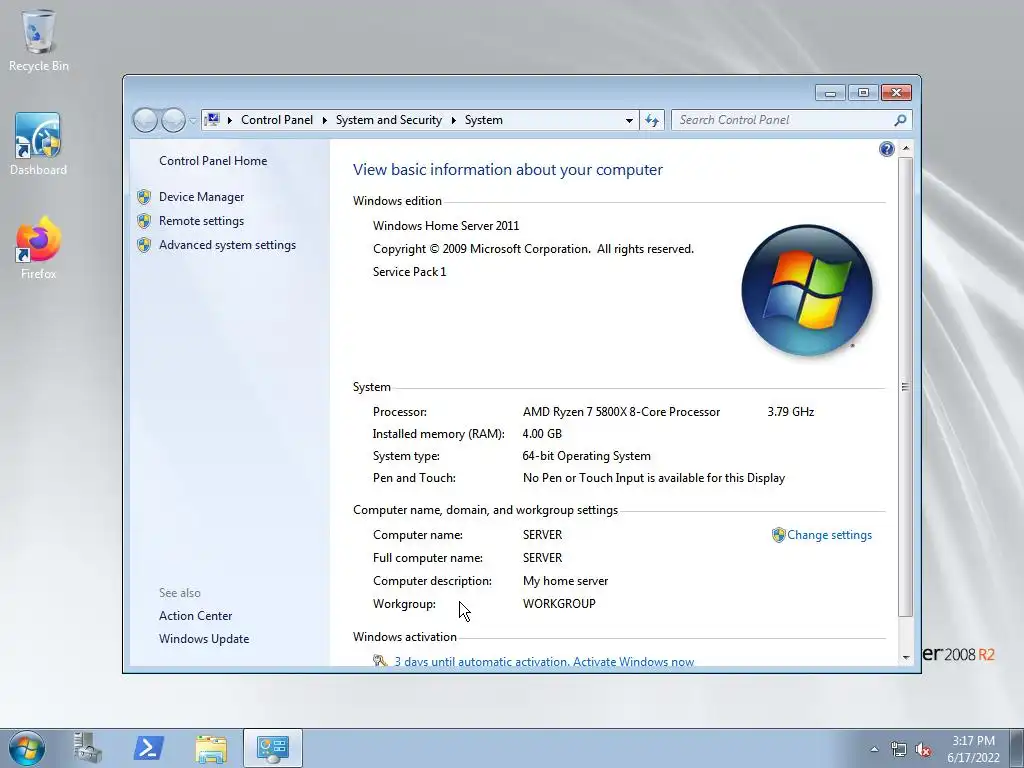Open the Recycle Bin desktop icon

[x=39, y=40]
